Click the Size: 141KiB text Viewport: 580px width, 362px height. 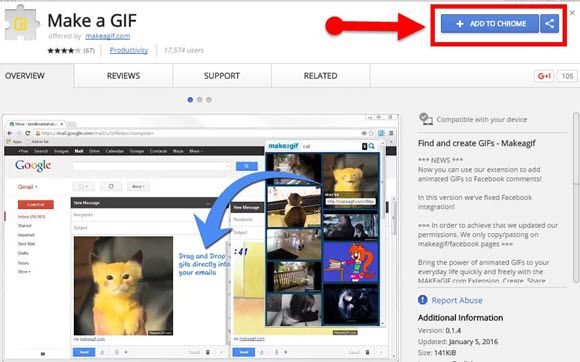(437, 353)
